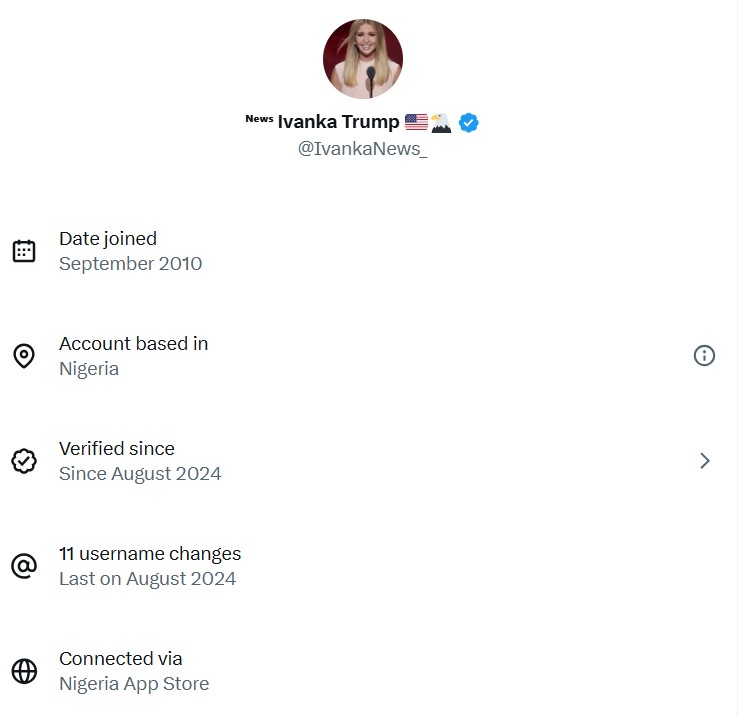Click the September 2010 join date
This screenshot has width=743, height=717.
point(130,264)
